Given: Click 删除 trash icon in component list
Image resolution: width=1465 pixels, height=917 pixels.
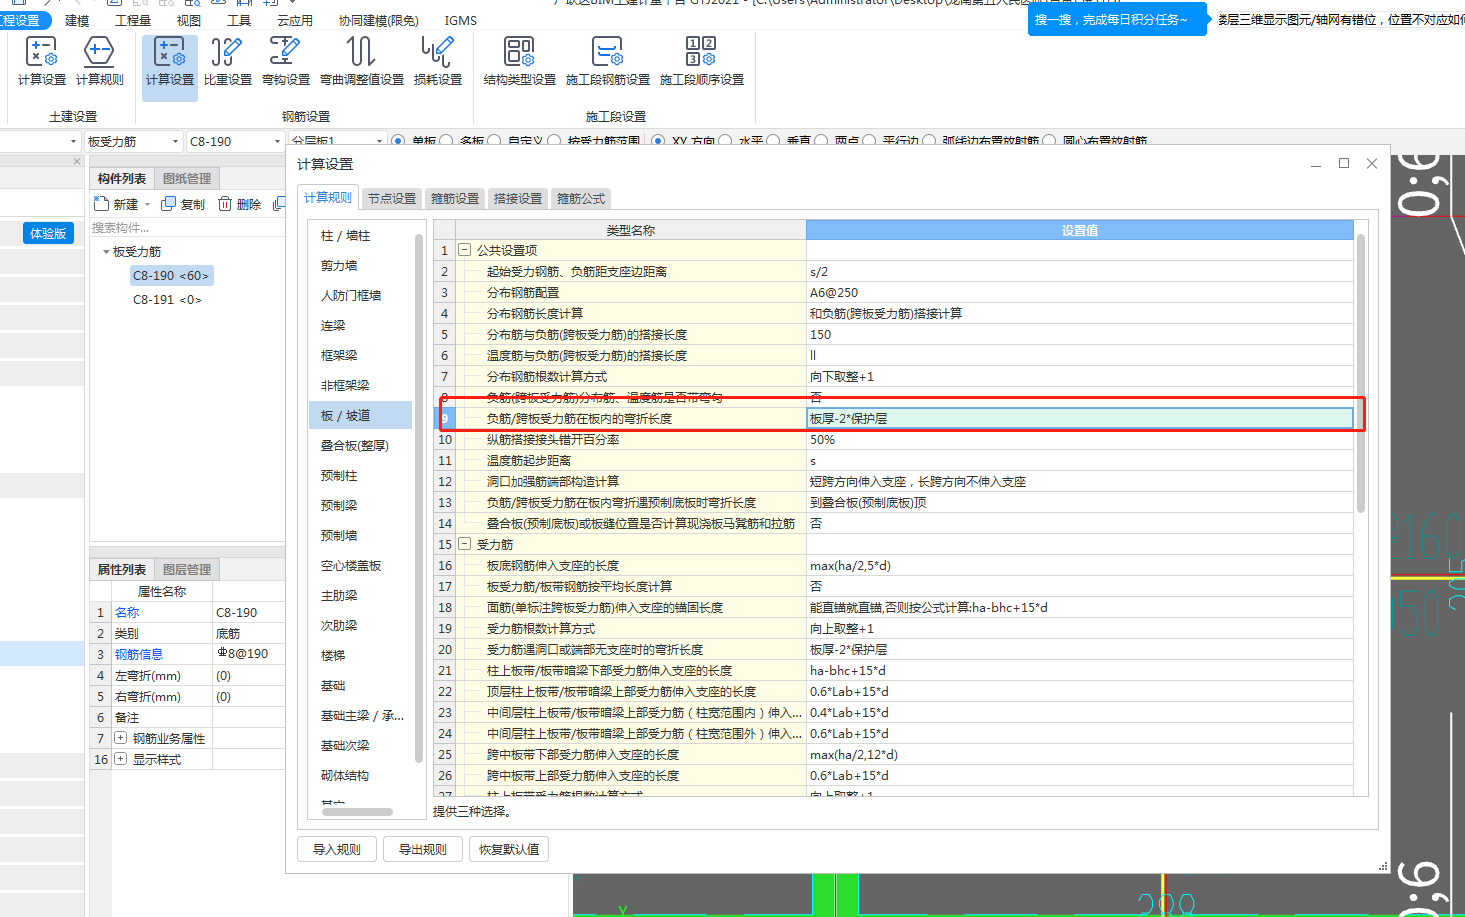Looking at the screenshot, I should tap(225, 204).
